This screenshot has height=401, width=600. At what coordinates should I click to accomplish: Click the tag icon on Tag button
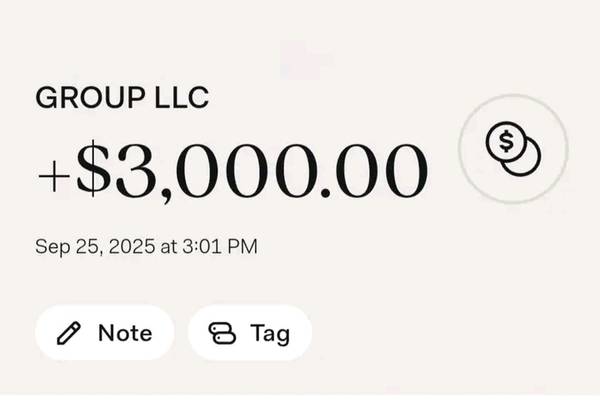pos(221,333)
